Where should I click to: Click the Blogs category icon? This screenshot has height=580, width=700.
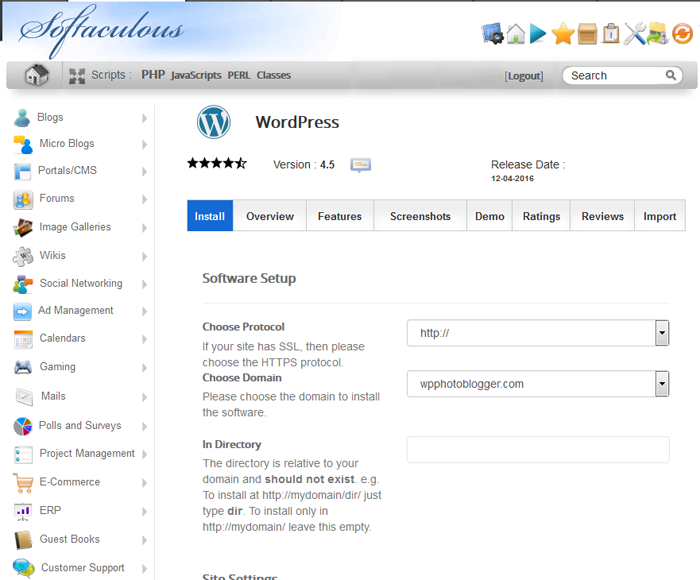[x=22, y=118]
